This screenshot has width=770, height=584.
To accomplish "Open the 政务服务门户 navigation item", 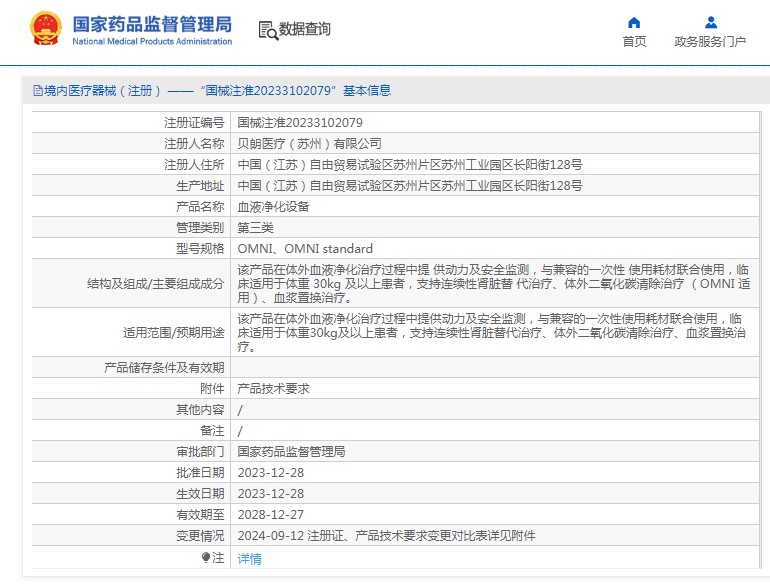I will tap(710, 42).
